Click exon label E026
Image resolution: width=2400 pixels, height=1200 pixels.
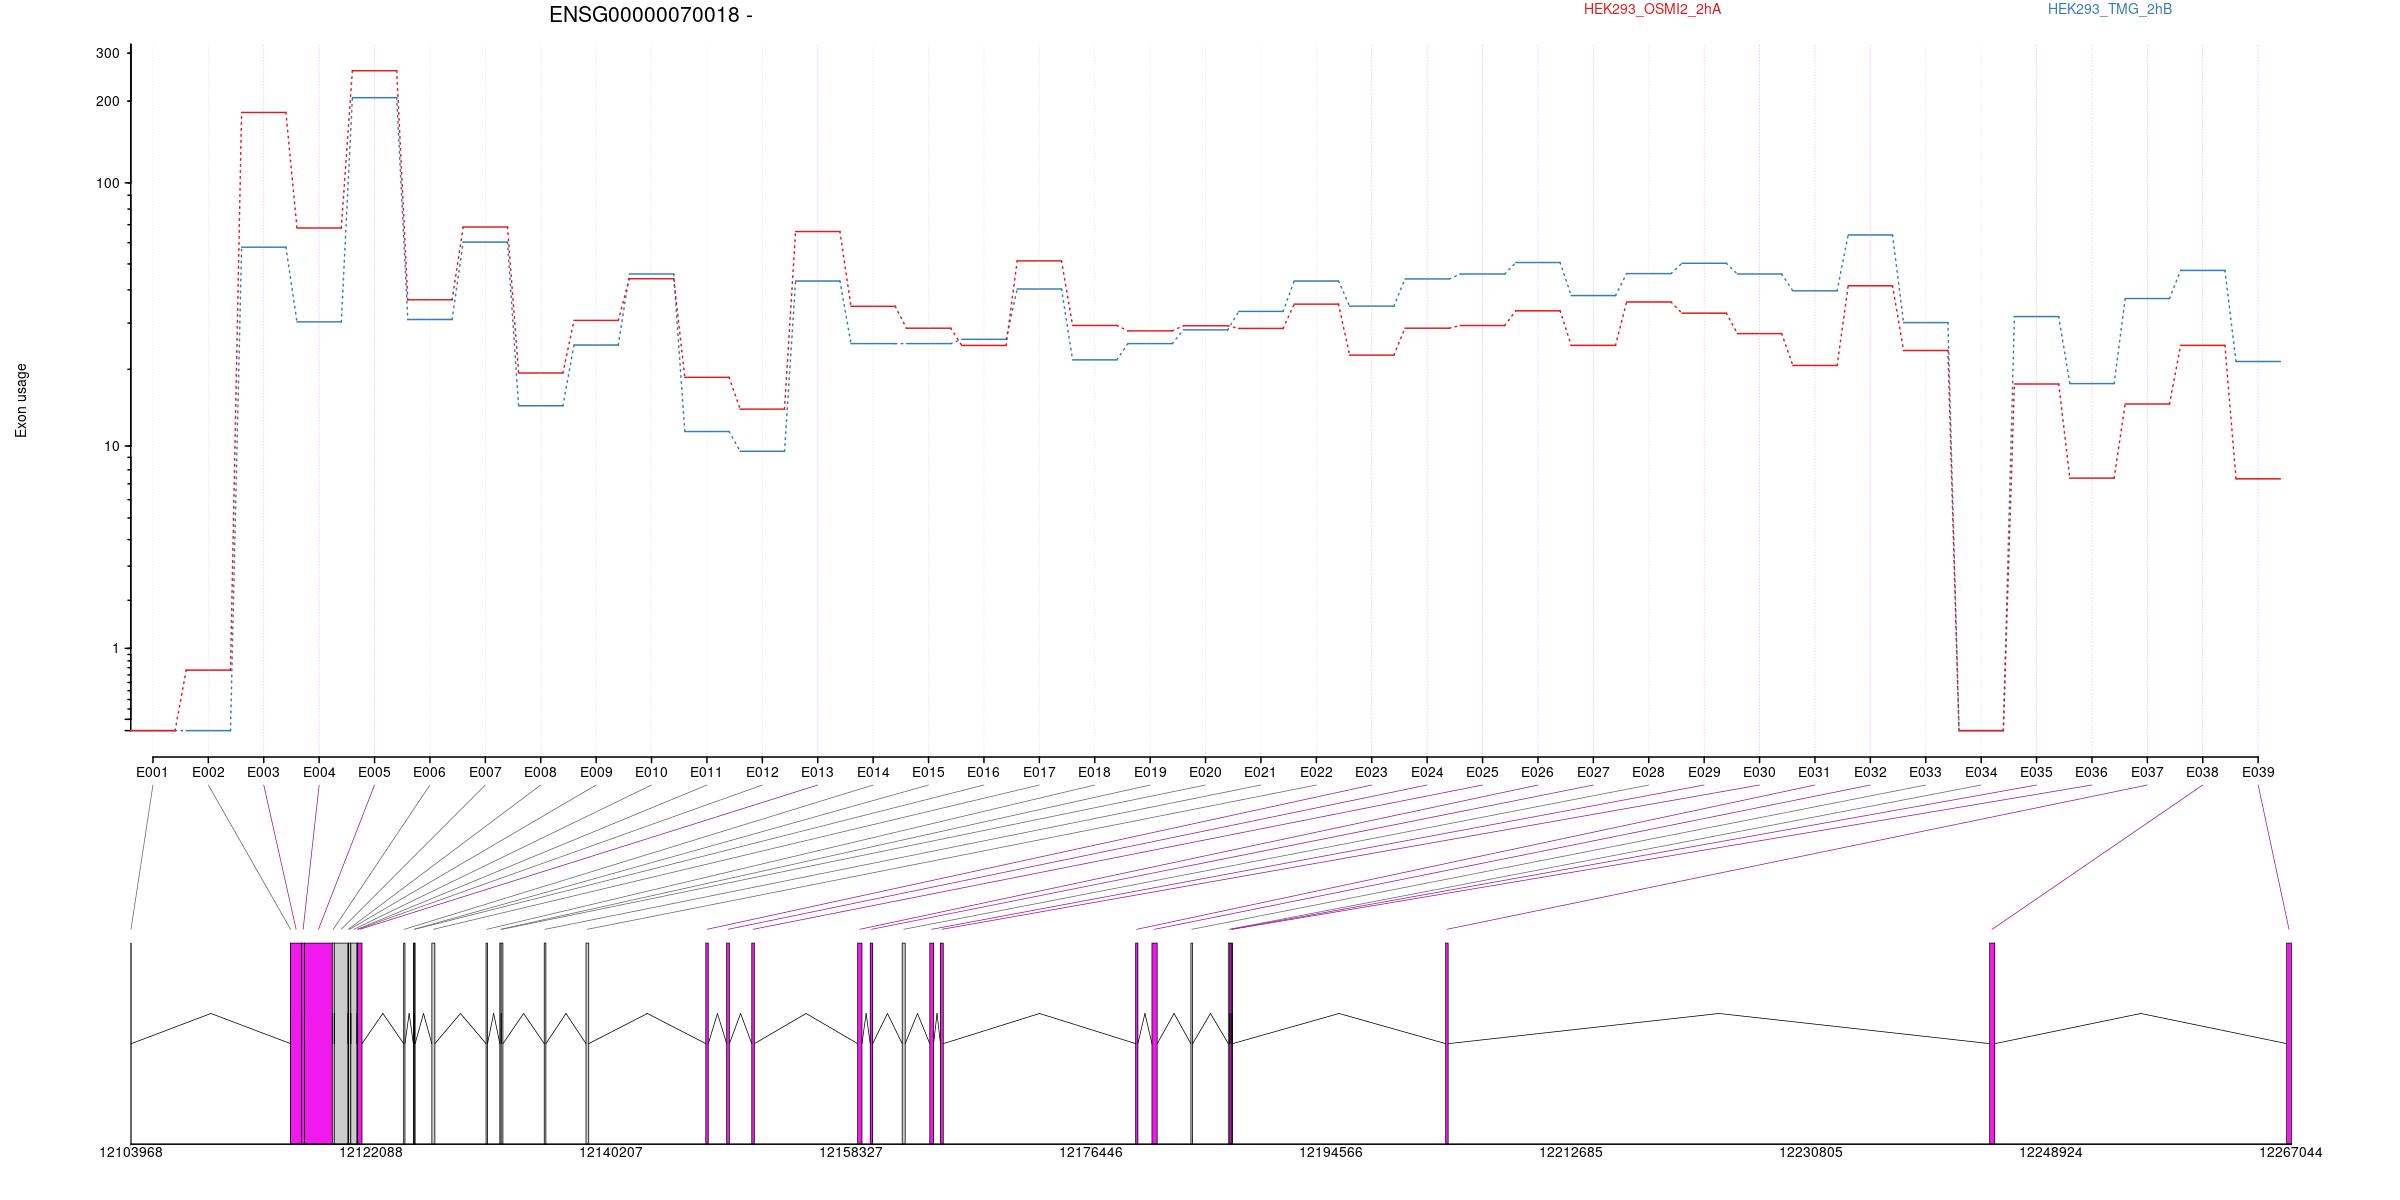pos(1537,772)
